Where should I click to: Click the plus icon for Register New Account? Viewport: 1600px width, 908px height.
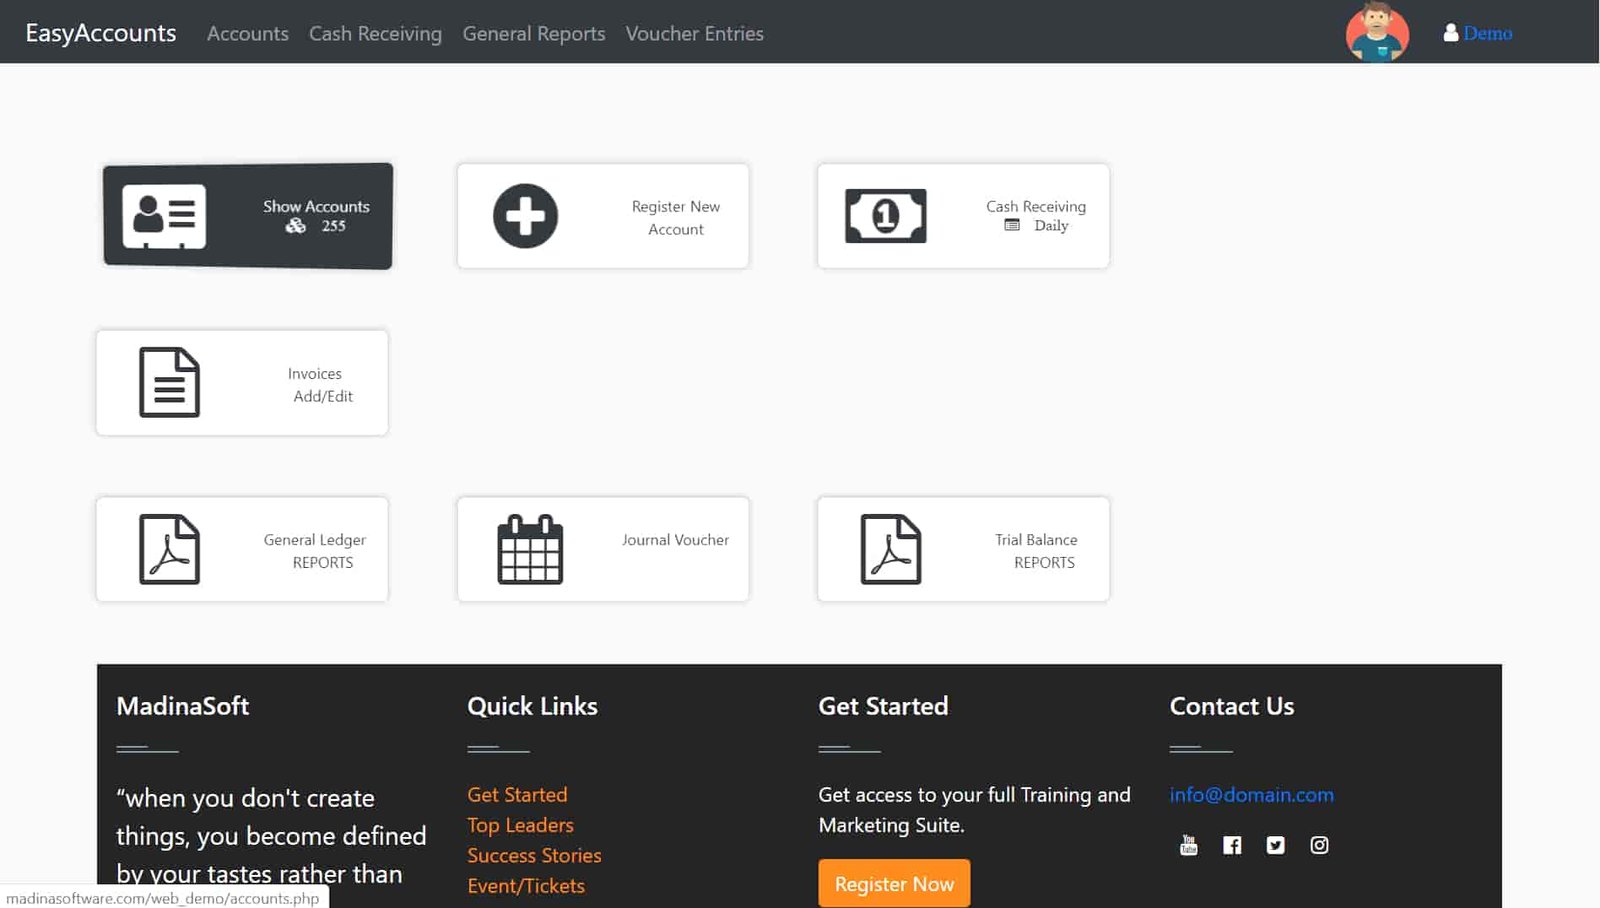point(525,216)
